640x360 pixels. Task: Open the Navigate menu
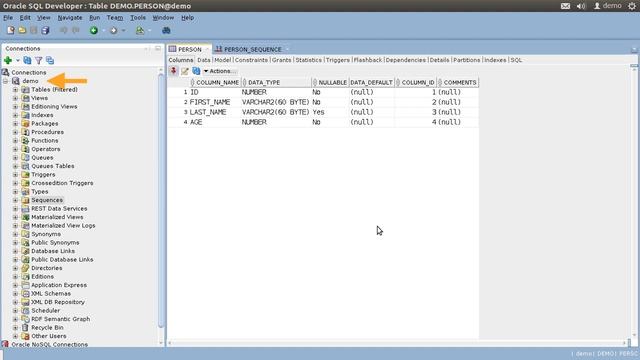click(x=70, y=18)
